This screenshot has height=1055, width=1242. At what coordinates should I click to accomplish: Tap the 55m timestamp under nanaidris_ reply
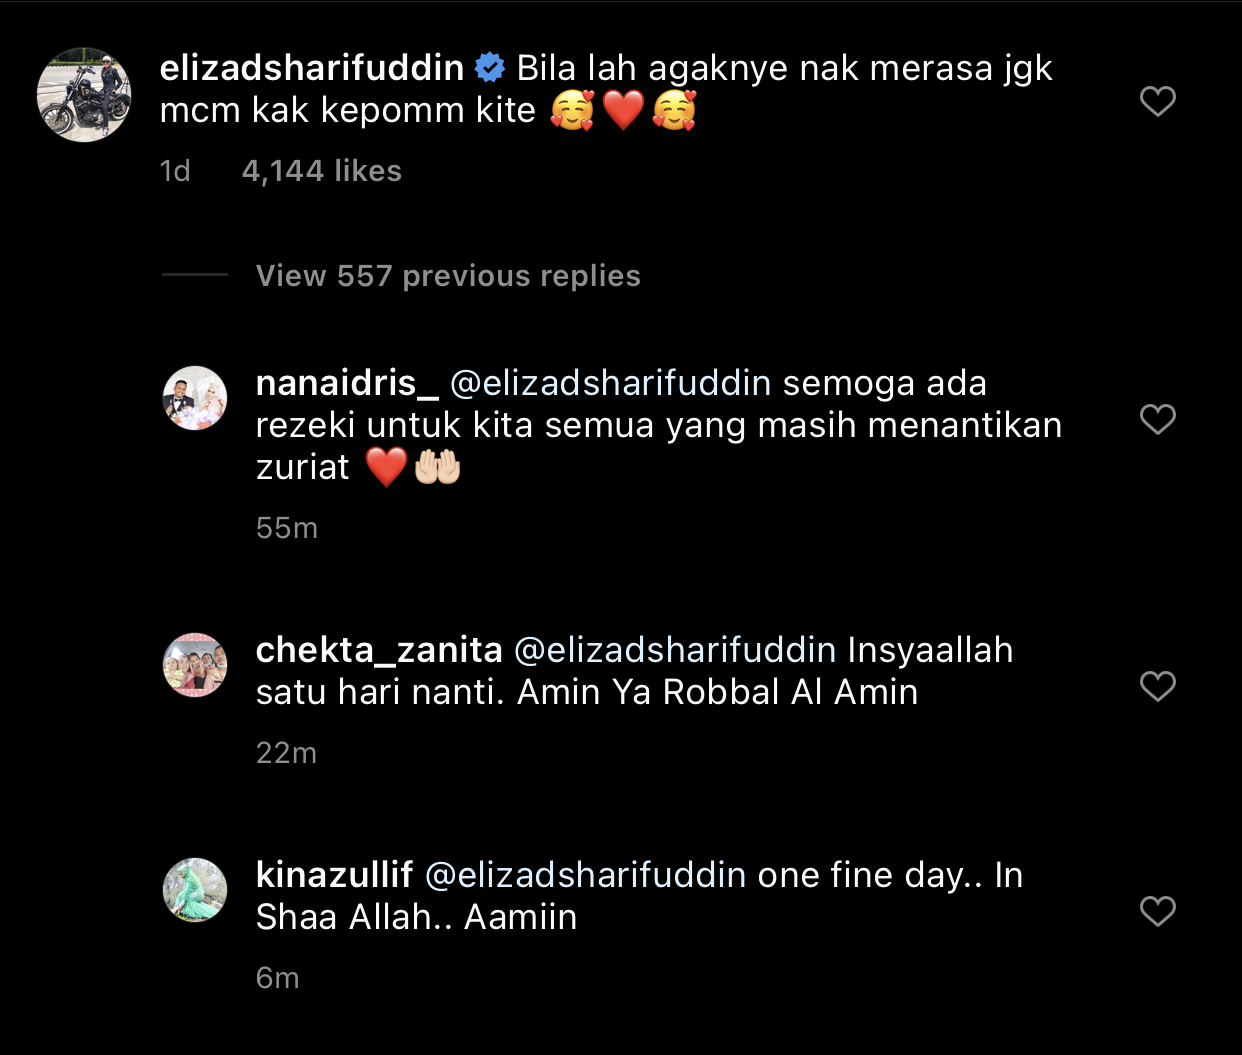click(x=287, y=528)
